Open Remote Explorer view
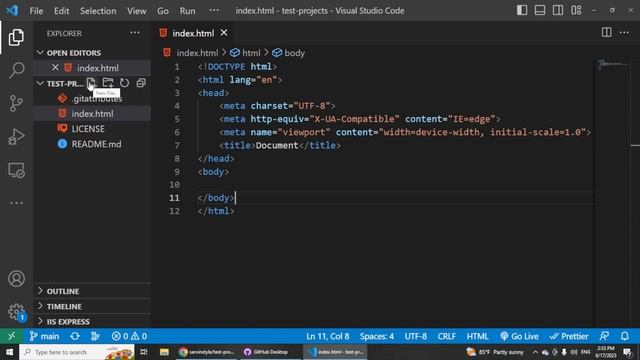Screen dimensions: 640x360 coord(16,170)
